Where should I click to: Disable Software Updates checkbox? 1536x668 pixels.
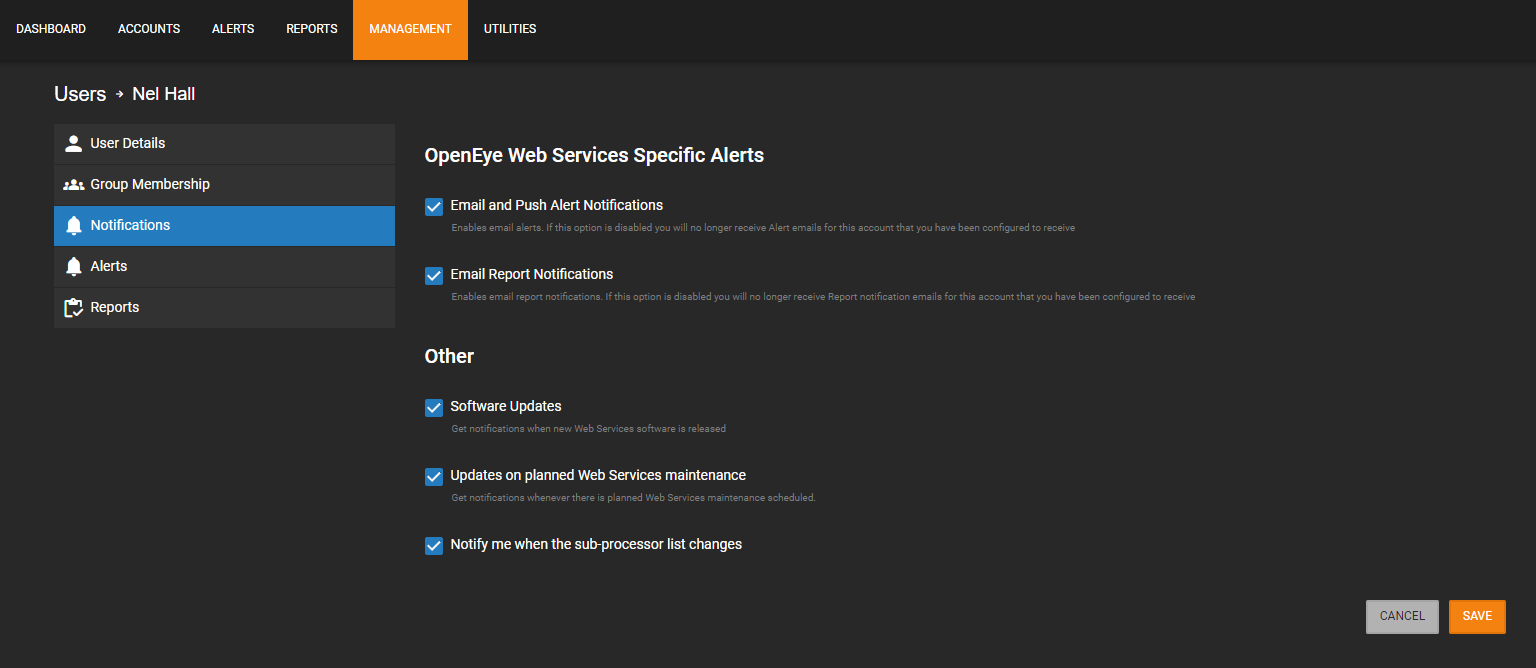pyautogui.click(x=434, y=408)
